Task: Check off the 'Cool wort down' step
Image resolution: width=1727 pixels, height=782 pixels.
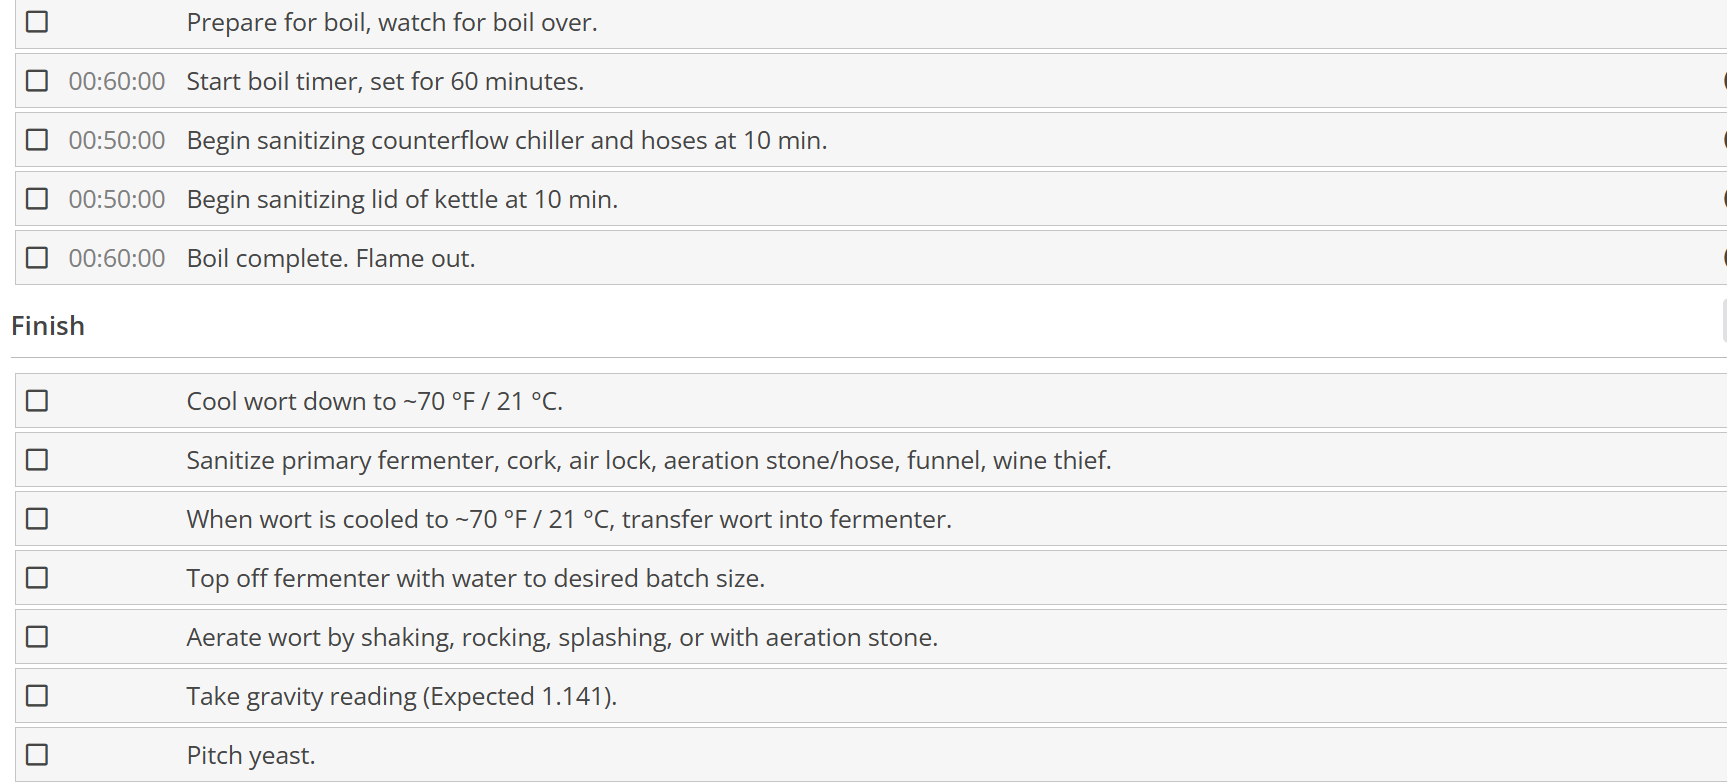Action: click(37, 400)
